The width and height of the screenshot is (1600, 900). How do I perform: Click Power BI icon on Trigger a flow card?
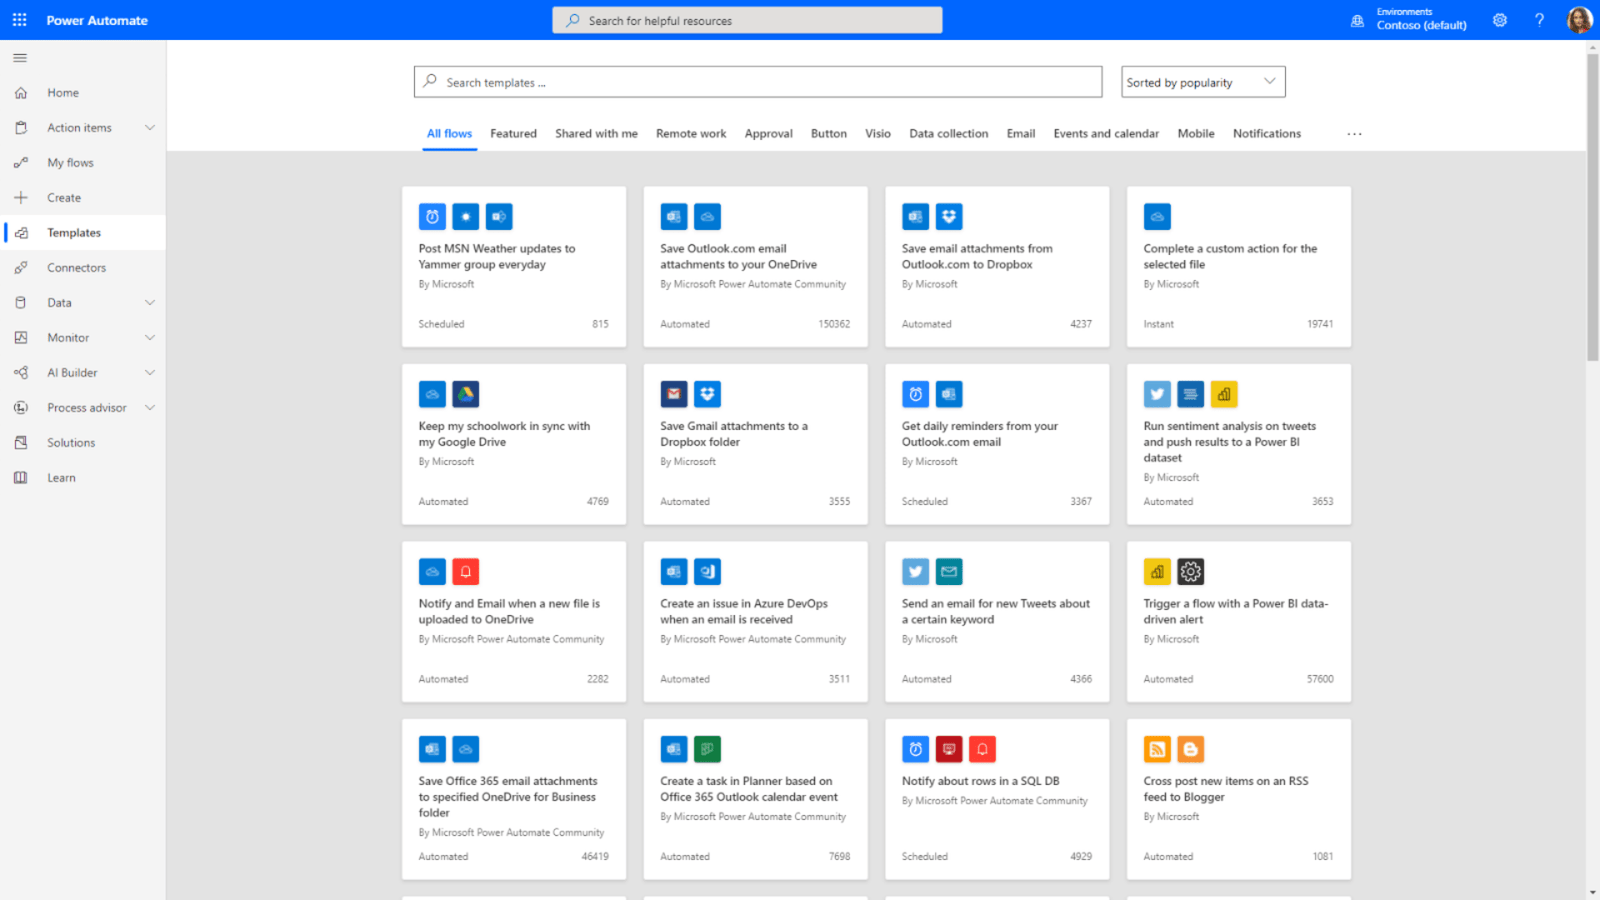tap(1157, 572)
